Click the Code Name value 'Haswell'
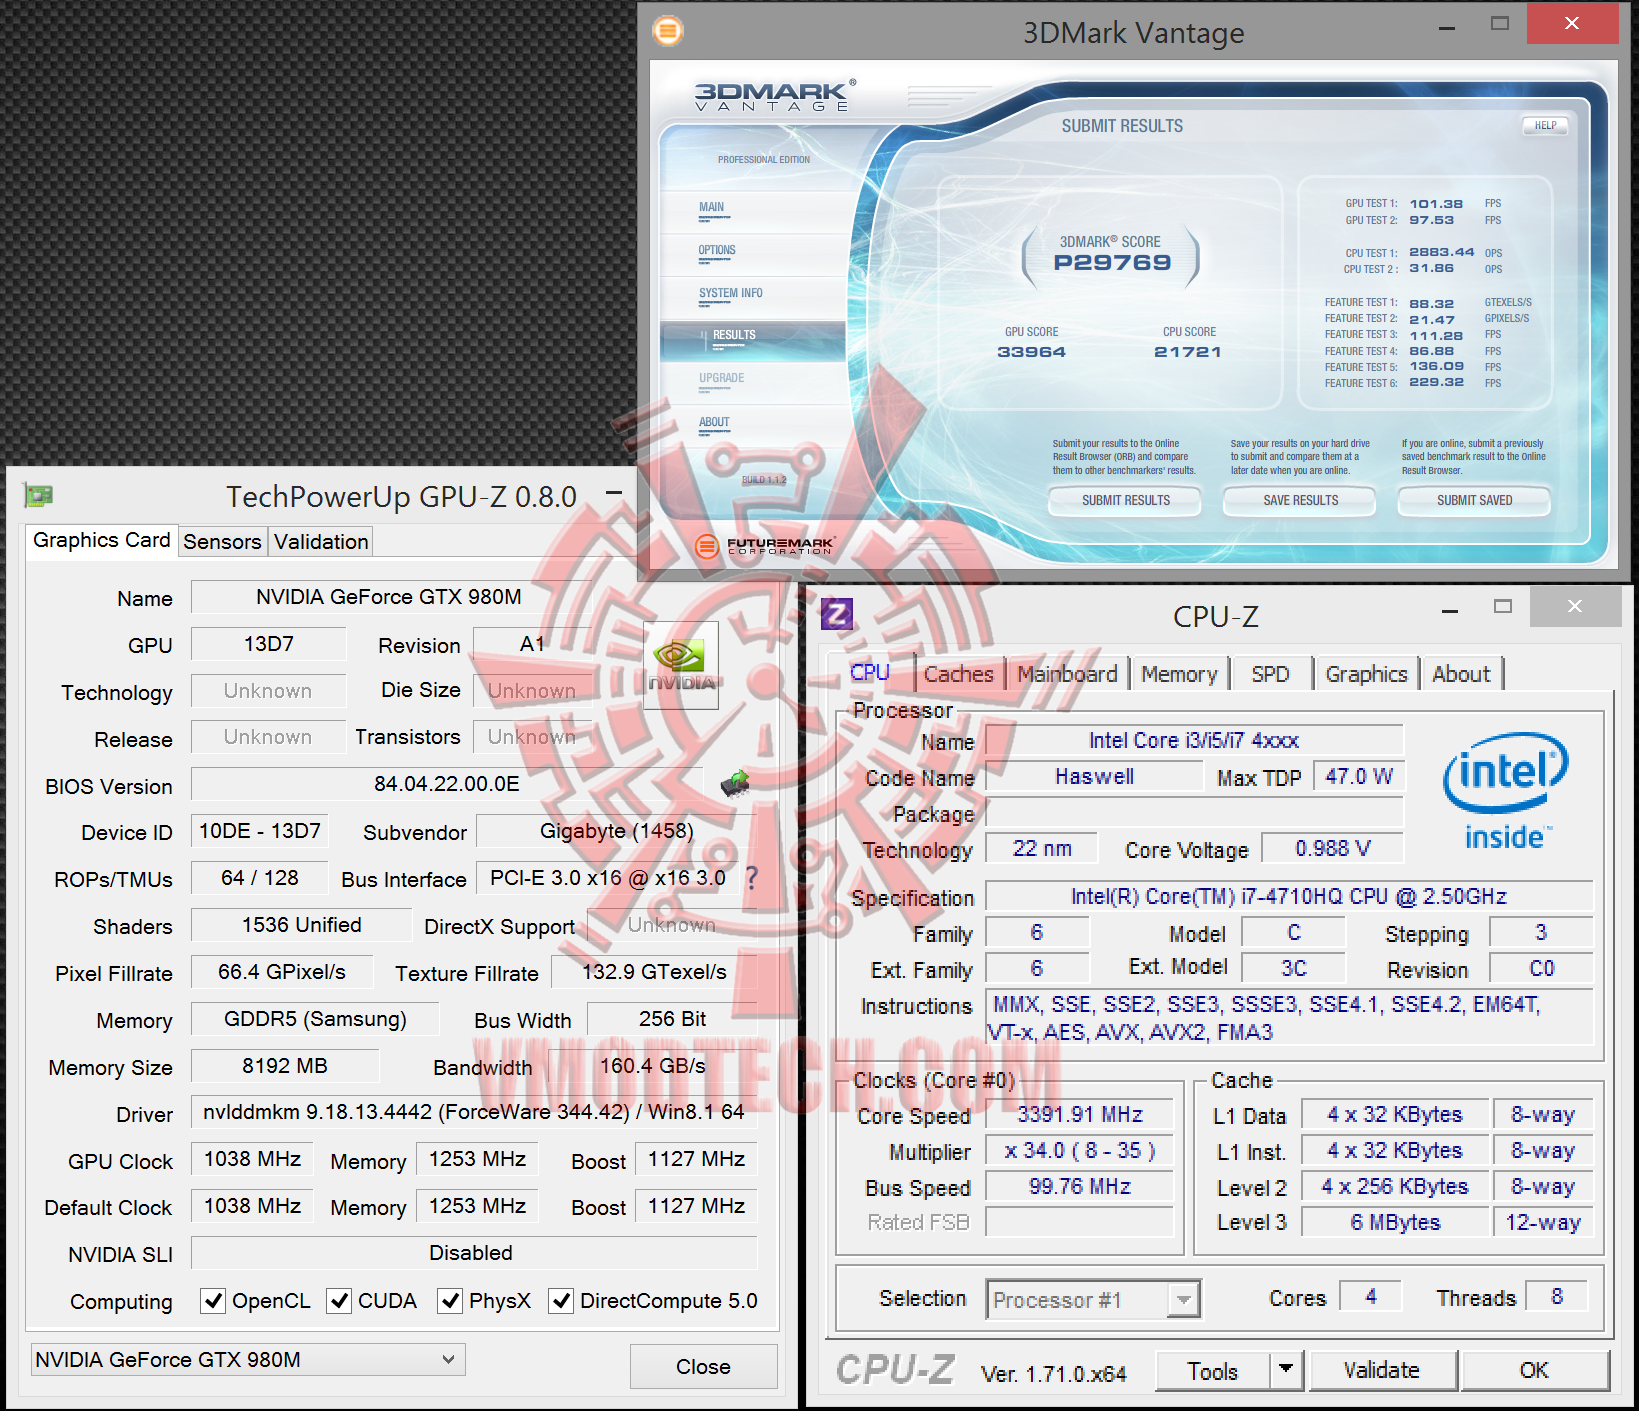Image resolution: width=1639 pixels, height=1411 pixels. coord(1094,776)
